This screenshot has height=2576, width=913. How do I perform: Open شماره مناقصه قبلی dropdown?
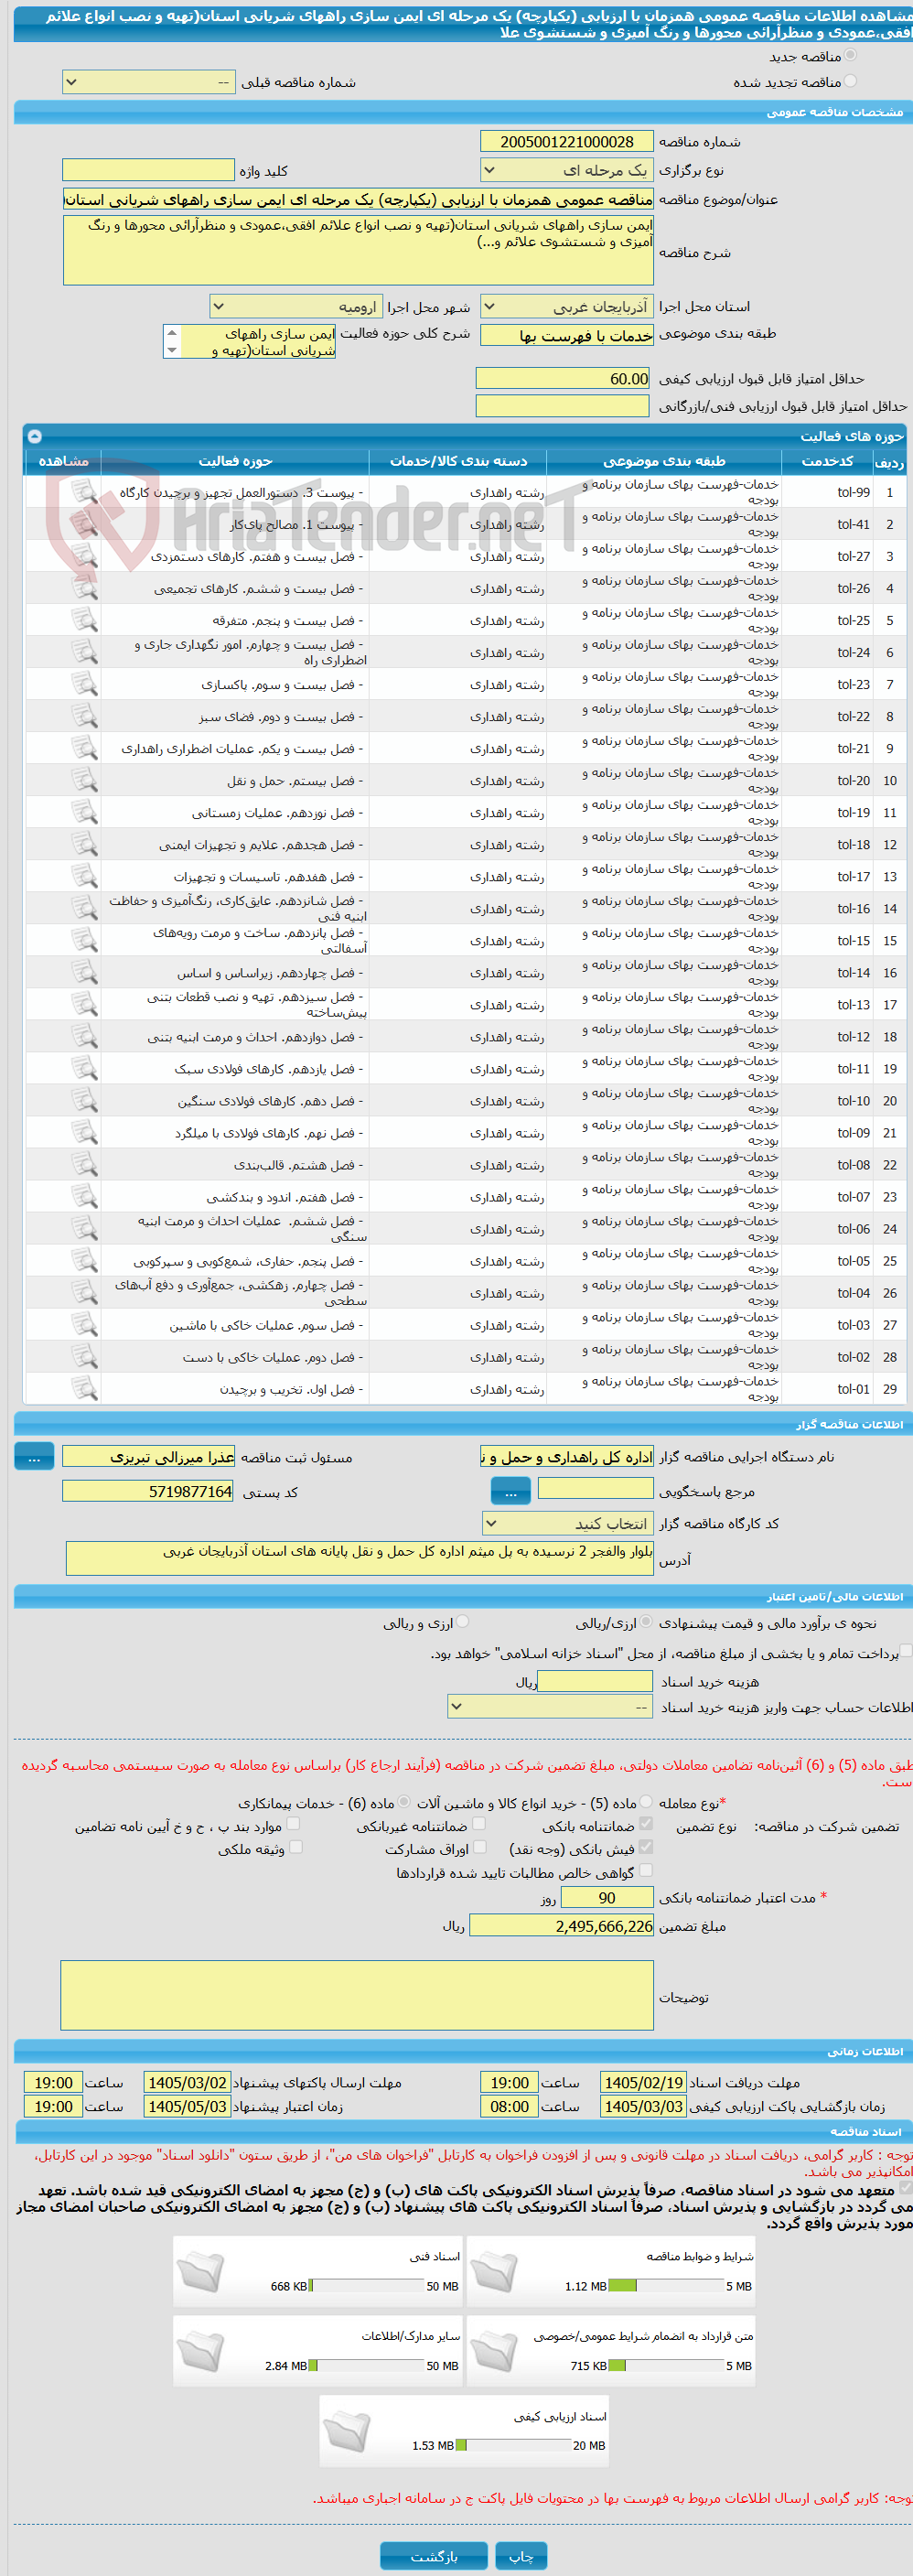coord(148,82)
